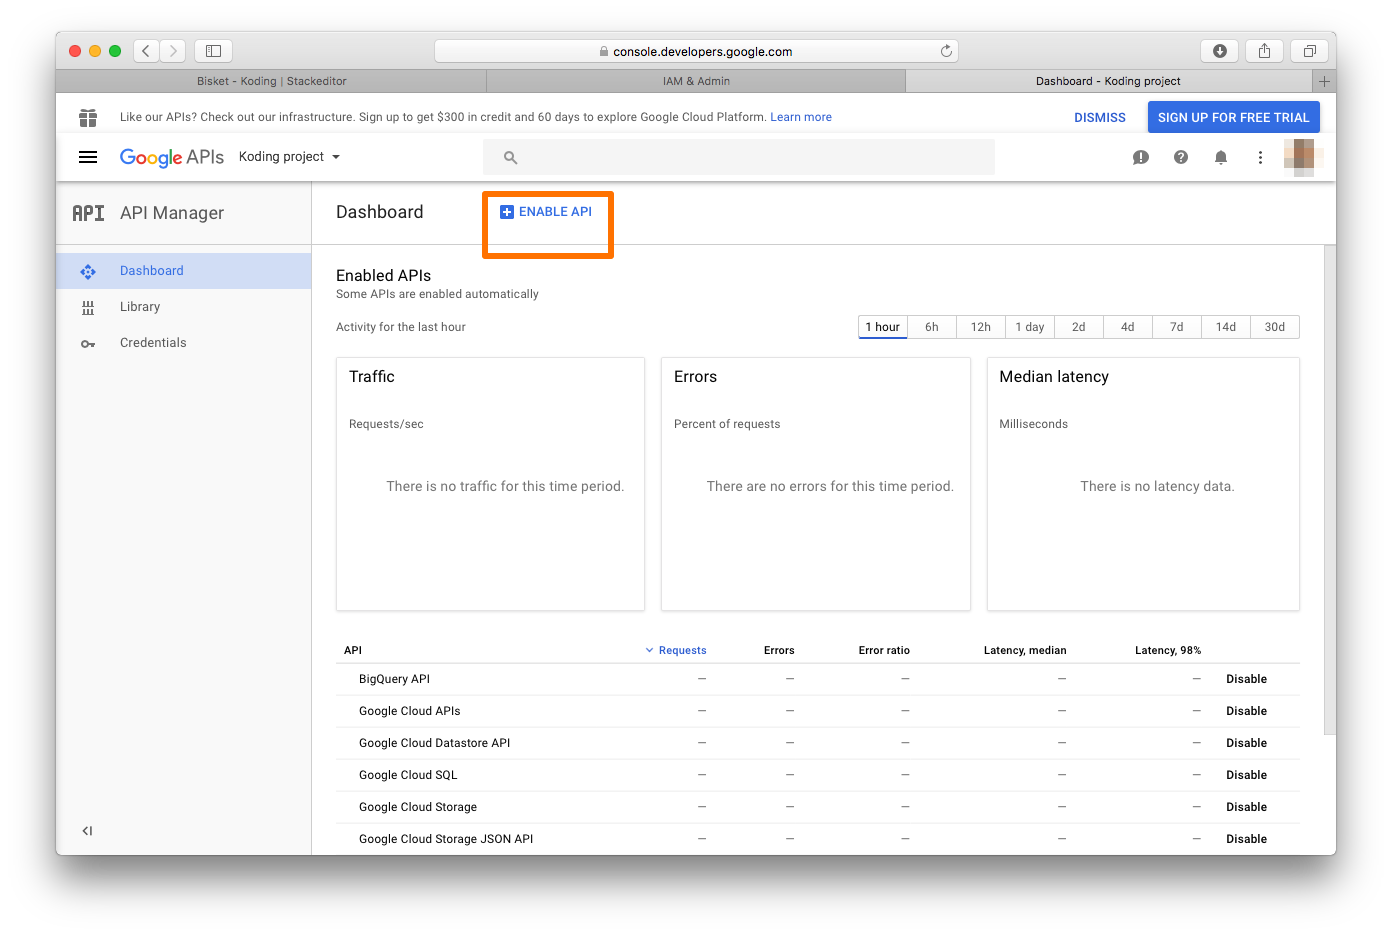Open Dashboard in the sidebar
This screenshot has height=935, width=1392.
[184, 271]
